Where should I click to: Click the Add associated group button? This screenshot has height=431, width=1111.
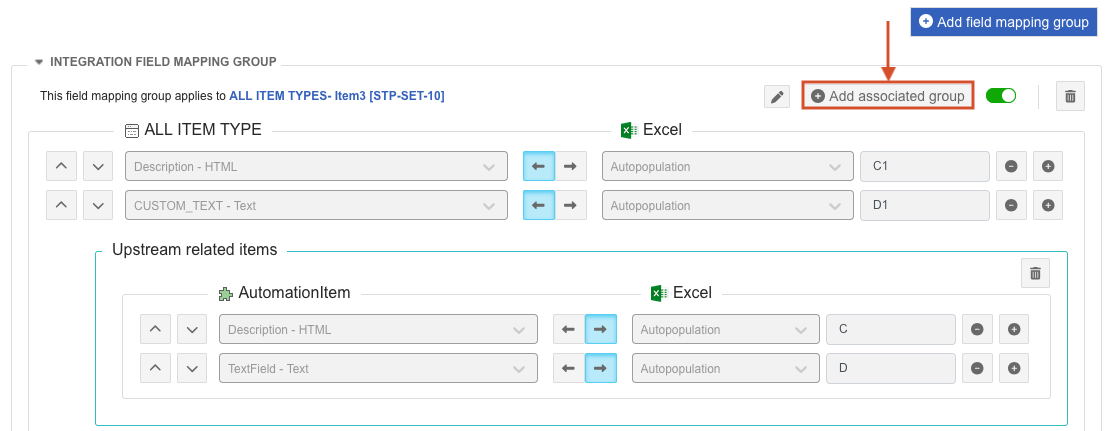pos(887,96)
